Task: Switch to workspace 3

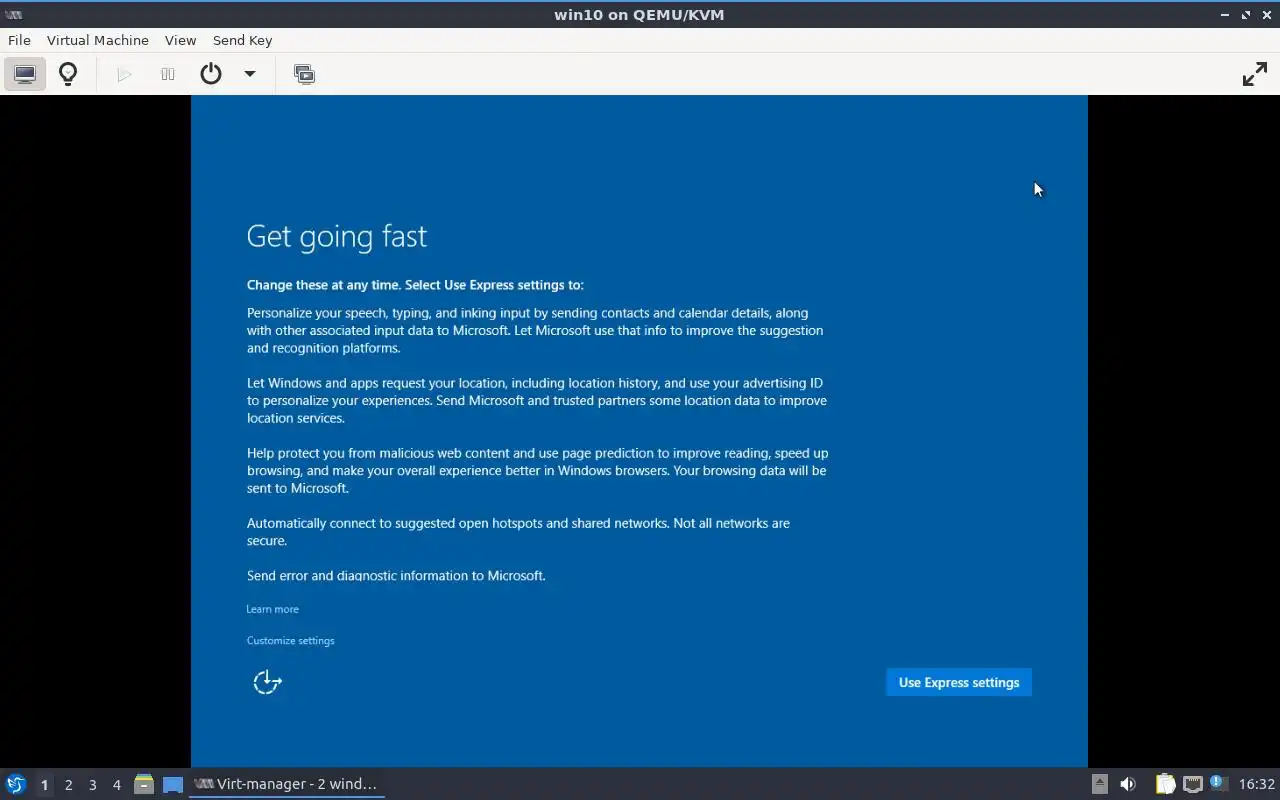Action: 92,785
